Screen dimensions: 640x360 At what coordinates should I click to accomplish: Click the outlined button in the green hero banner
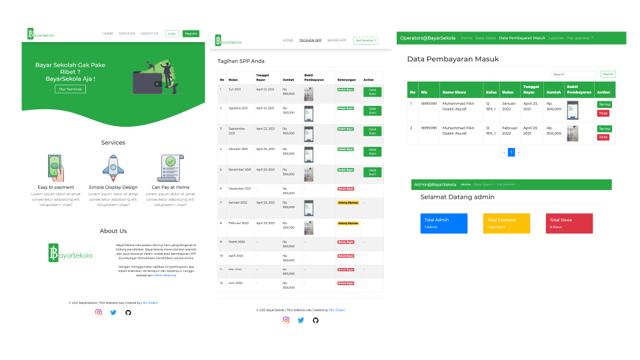[70, 89]
